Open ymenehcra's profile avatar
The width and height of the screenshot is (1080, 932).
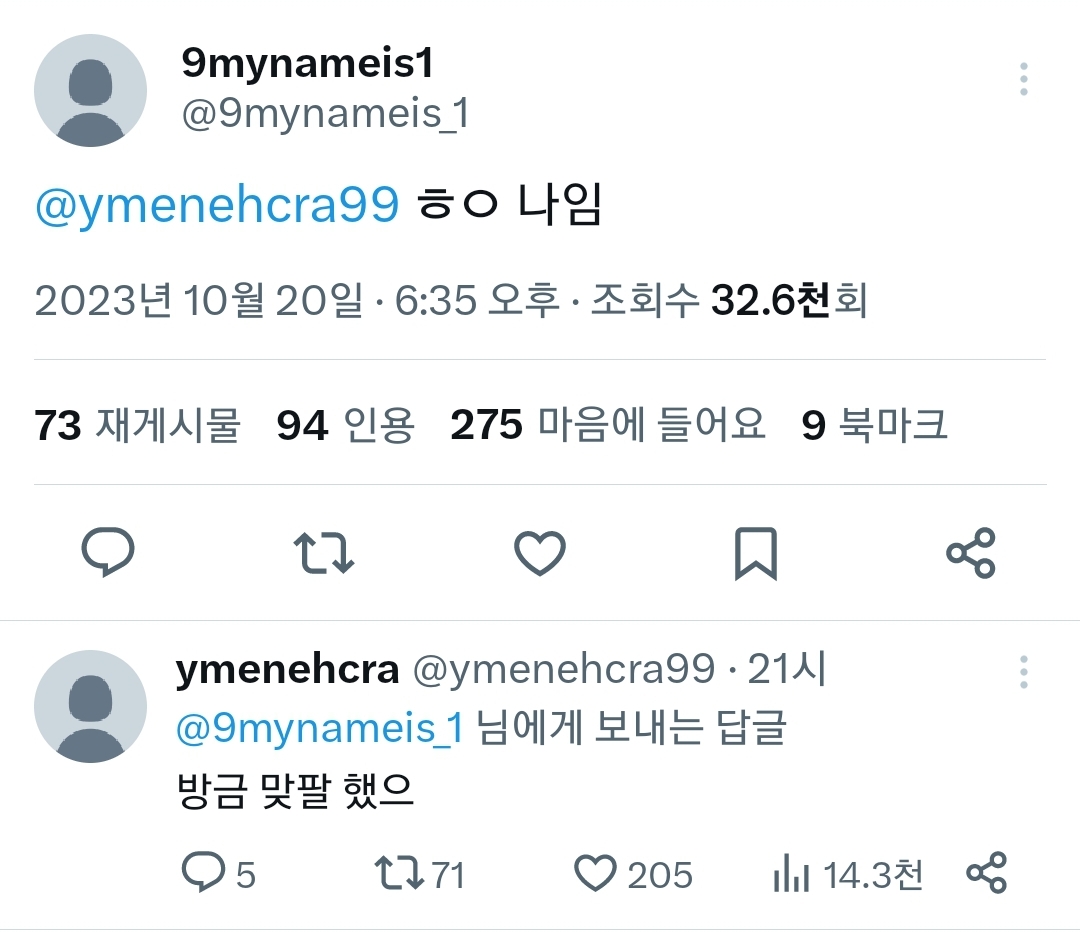(91, 707)
